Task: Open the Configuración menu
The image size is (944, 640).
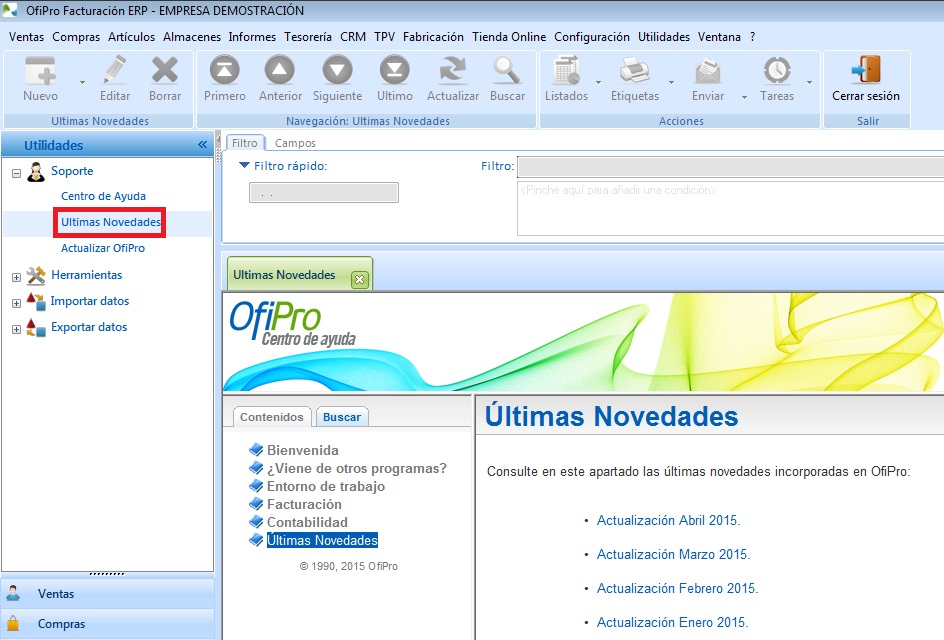Action: 591,36
